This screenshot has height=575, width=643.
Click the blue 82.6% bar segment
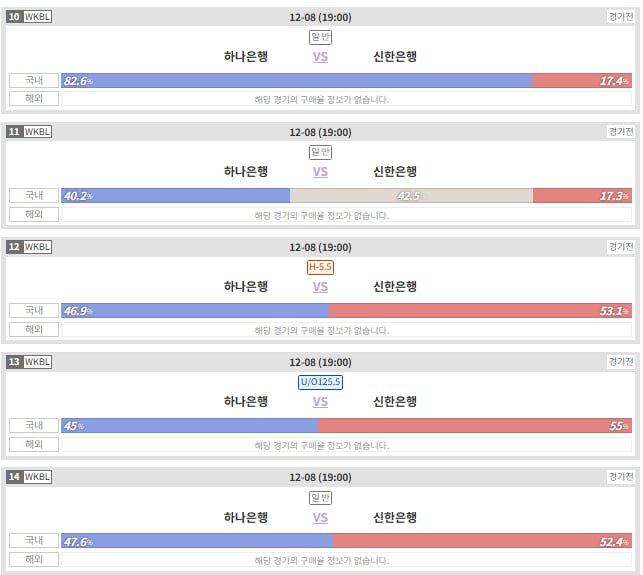coord(297,81)
